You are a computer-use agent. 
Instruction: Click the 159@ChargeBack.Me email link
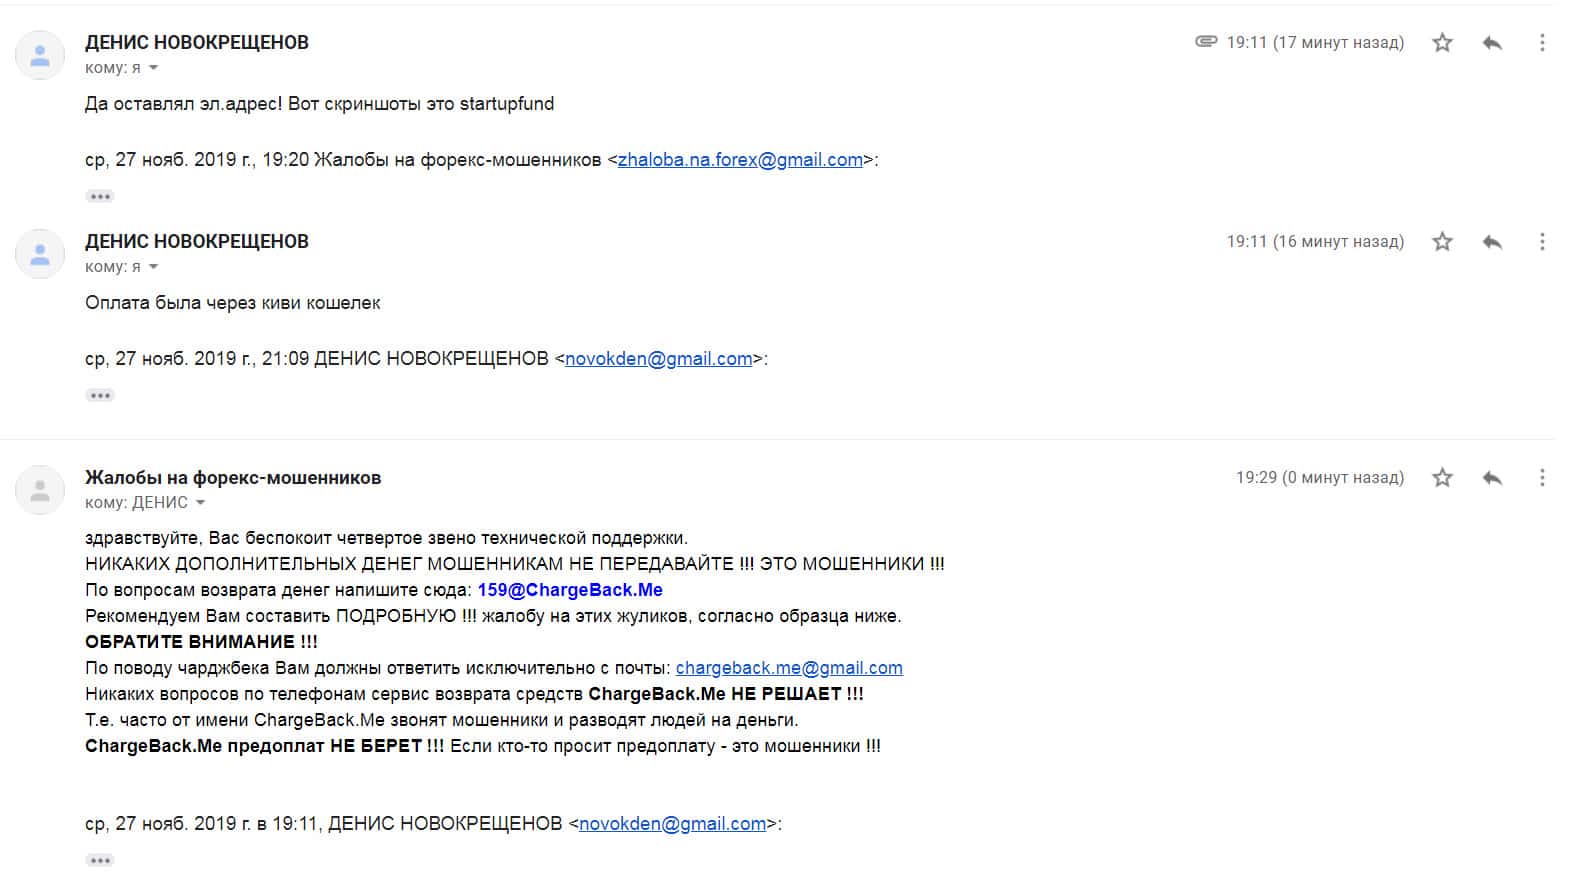(x=570, y=590)
